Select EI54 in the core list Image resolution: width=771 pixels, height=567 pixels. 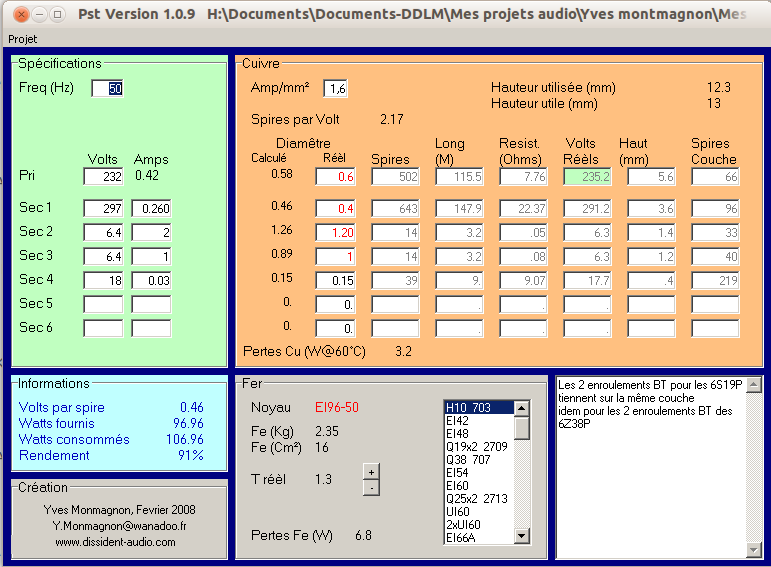pyautogui.click(x=479, y=473)
